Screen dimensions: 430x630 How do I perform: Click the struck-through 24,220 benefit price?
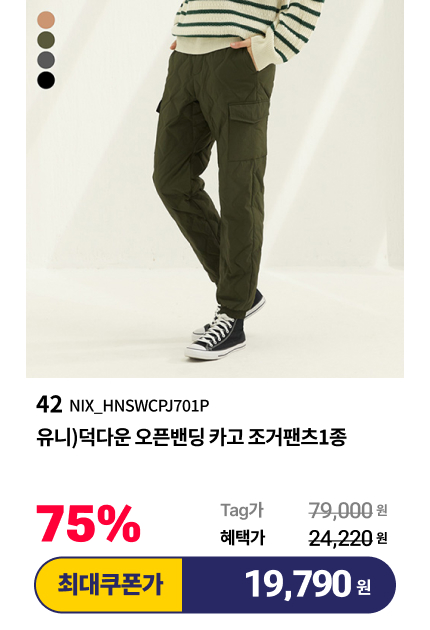(340, 538)
